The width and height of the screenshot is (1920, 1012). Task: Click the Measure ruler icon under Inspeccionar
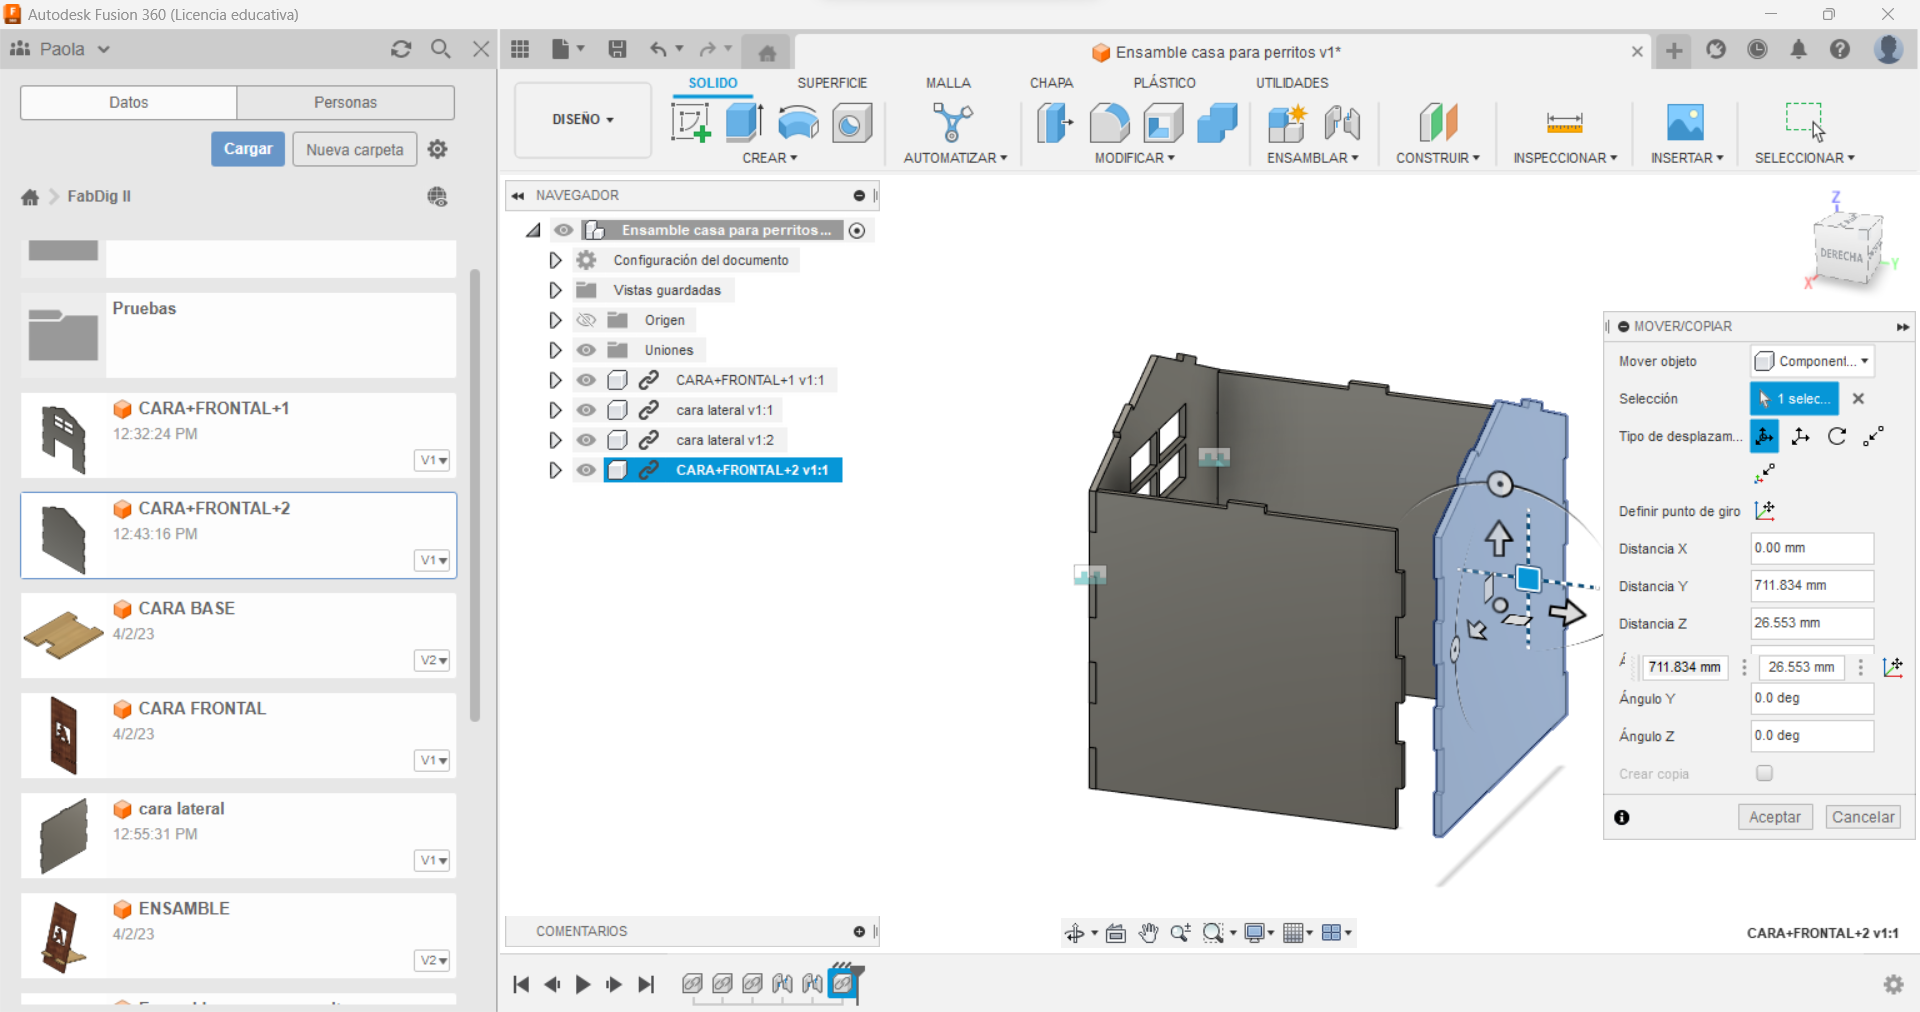click(x=1564, y=123)
